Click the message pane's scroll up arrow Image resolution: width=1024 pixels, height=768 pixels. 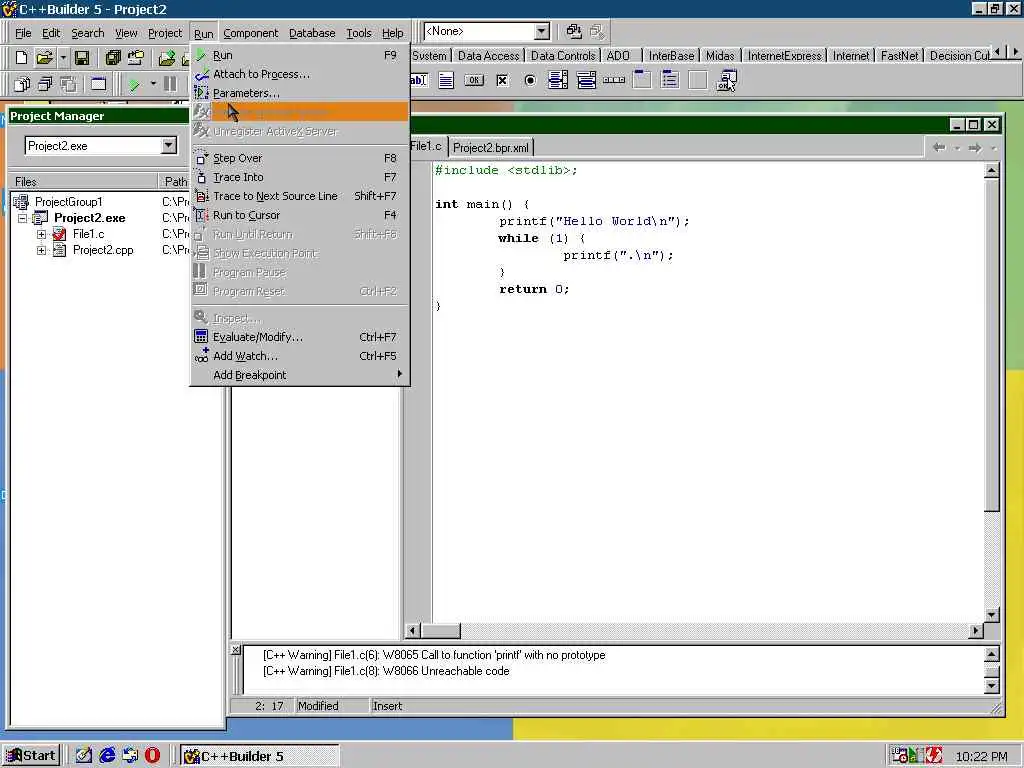coord(991,654)
